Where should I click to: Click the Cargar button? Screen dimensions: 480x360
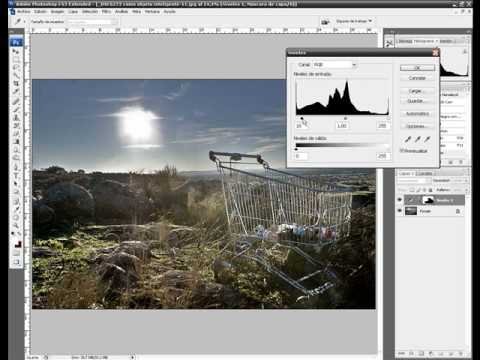417,91
